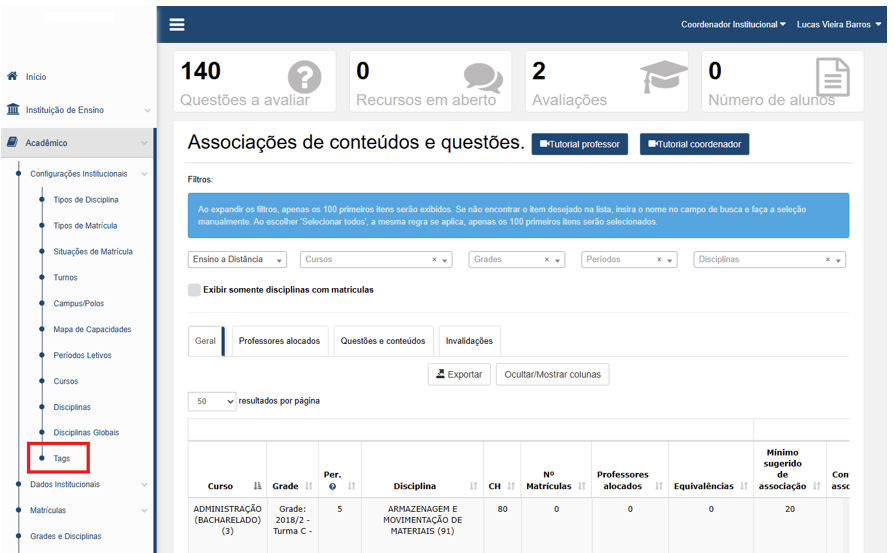Click the Início home icon
The image size is (895, 553).
12,76
